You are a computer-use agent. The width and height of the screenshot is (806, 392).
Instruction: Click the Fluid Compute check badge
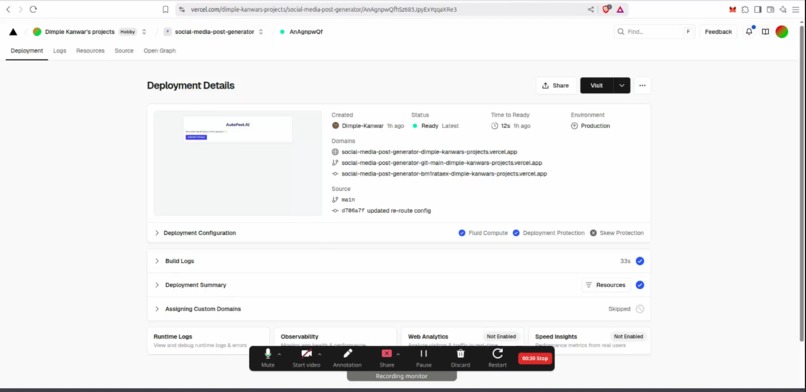pyautogui.click(x=462, y=233)
